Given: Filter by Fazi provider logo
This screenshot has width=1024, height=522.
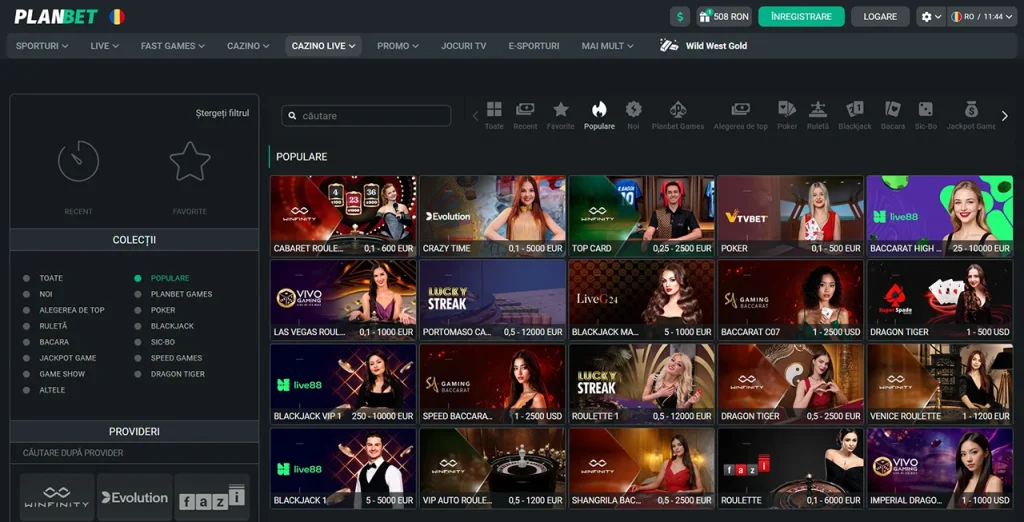Looking at the screenshot, I should (212, 497).
